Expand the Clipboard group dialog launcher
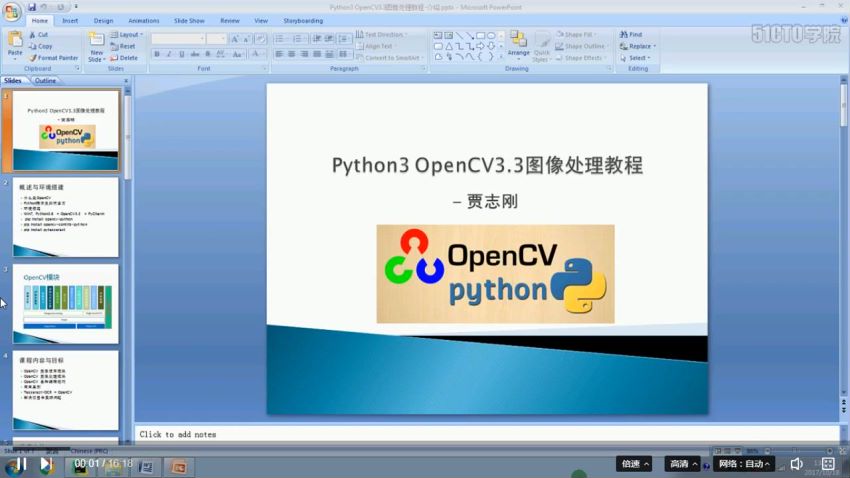850x478 pixels. (x=77, y=69)
